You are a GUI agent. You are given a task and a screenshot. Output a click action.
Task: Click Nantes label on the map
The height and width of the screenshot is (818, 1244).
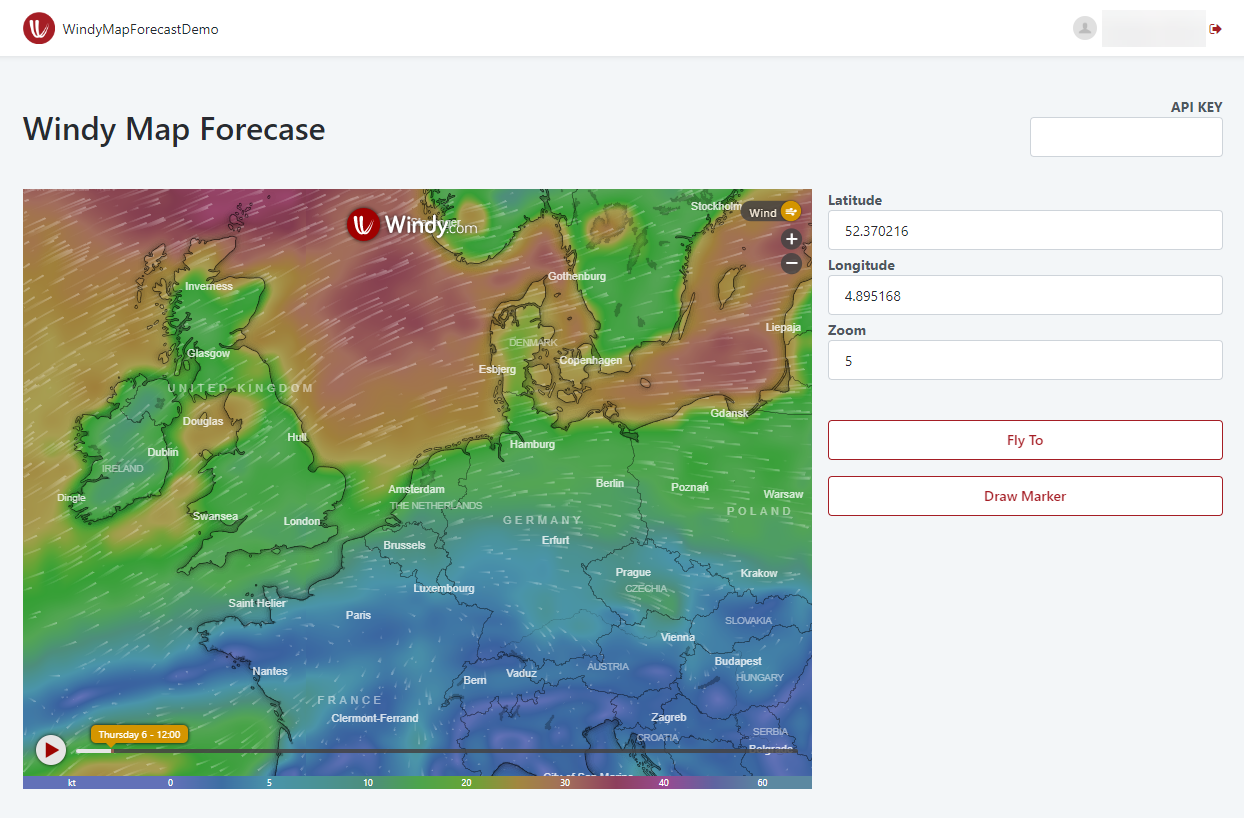click(x=270, y=671)
